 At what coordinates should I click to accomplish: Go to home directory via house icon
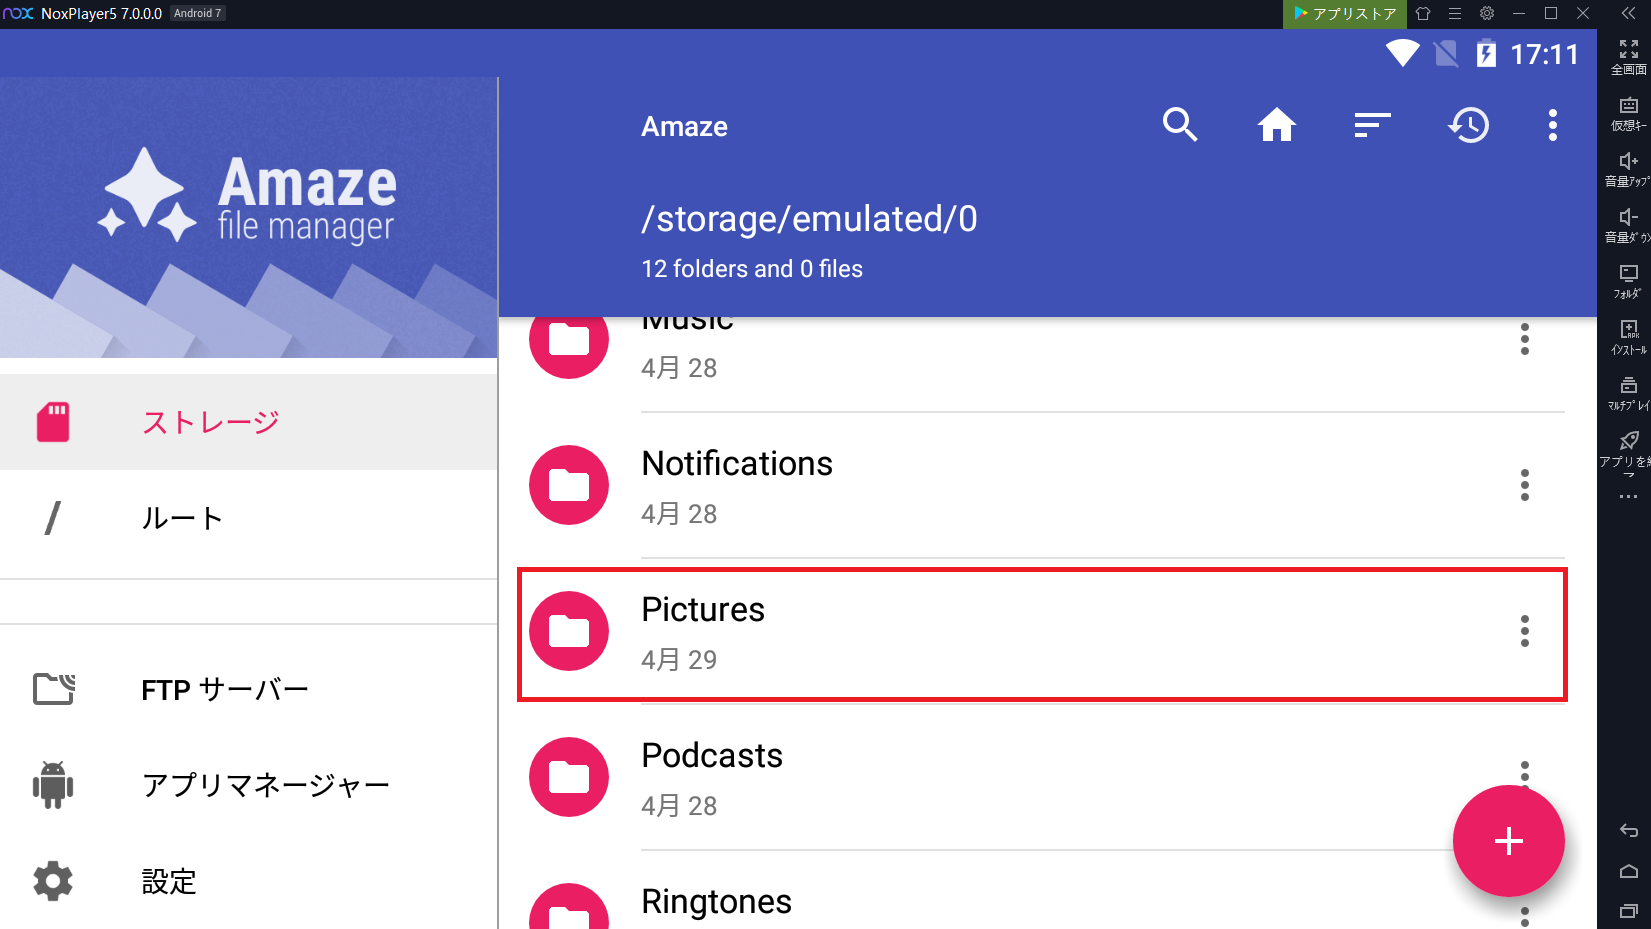click(x=1277, y=125)
